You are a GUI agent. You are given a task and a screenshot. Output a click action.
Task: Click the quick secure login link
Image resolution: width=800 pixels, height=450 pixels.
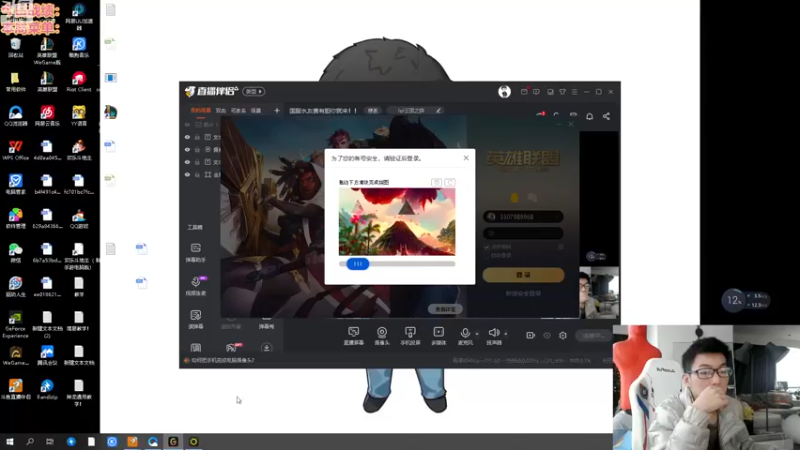pos(523,293)
